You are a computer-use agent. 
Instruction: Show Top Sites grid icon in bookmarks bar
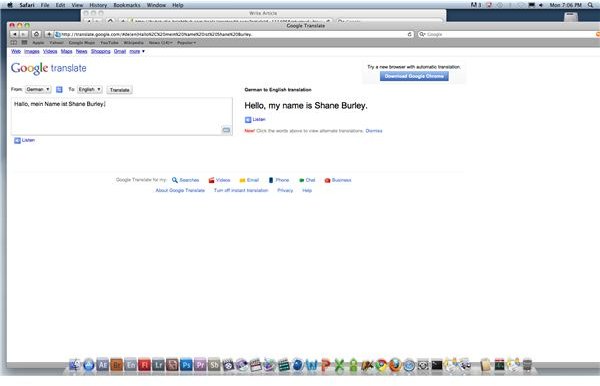pyautogui.click(x=24, y=43)
